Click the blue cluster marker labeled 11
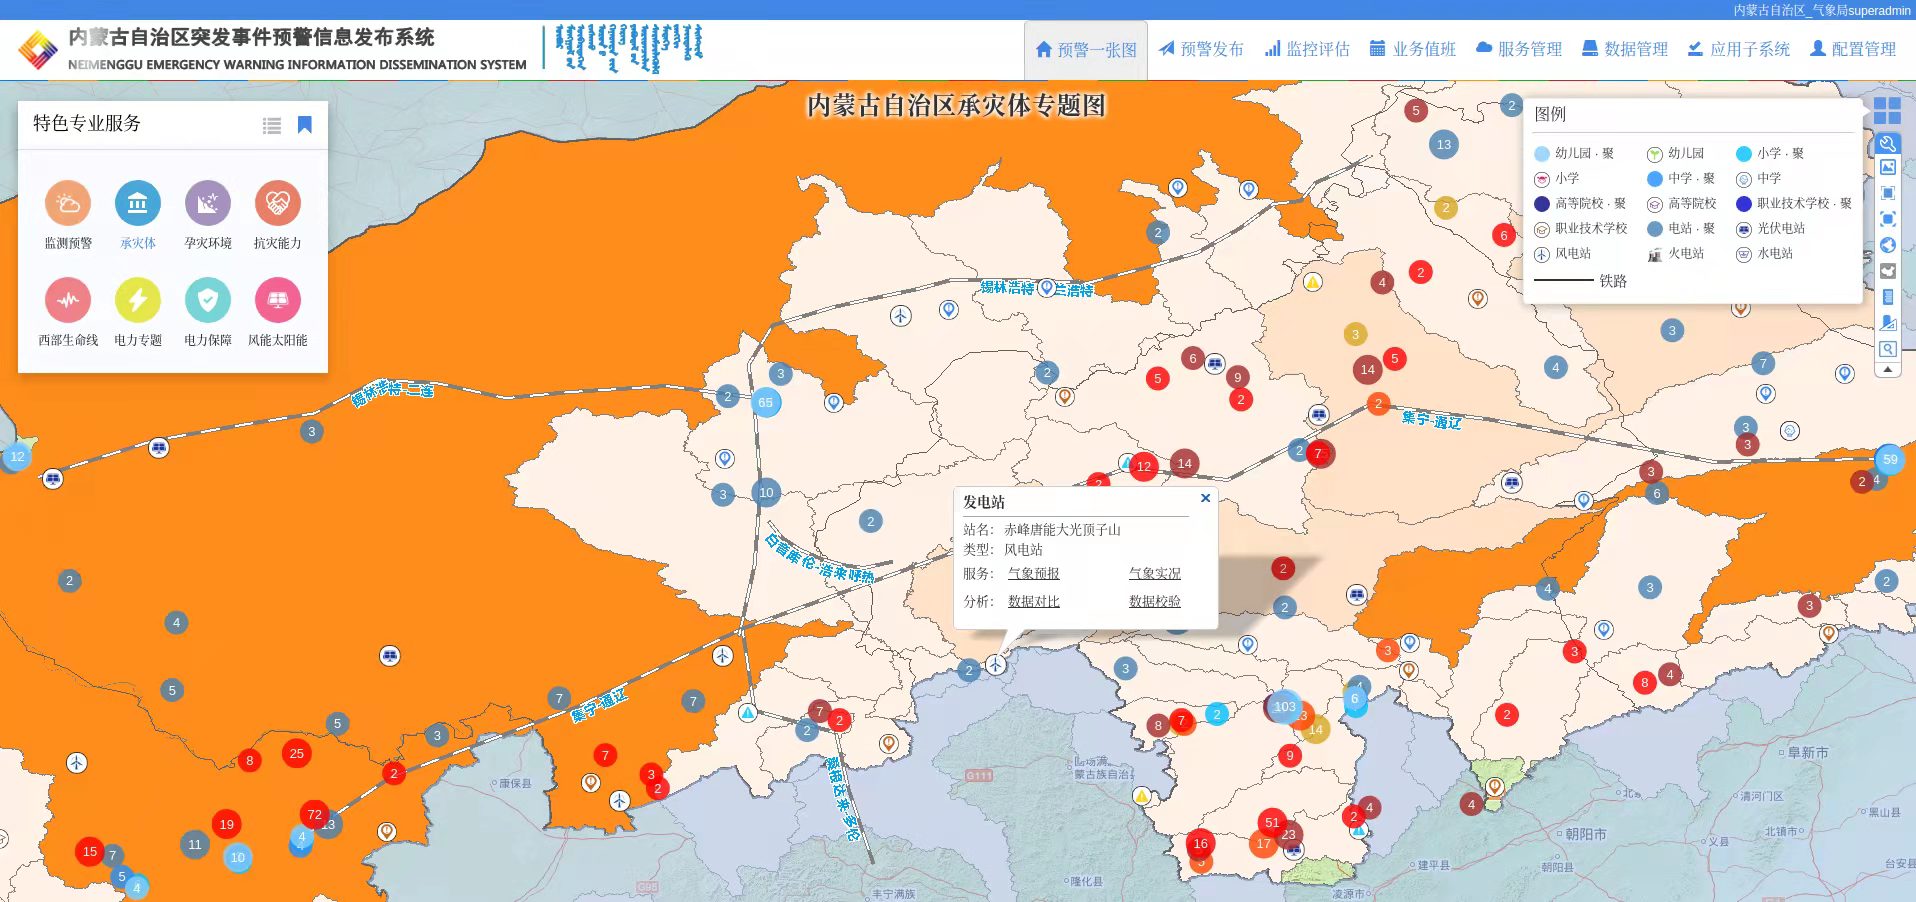This screenshot has width=1916, height=902. pyautogui.click(x=195, y=845)
